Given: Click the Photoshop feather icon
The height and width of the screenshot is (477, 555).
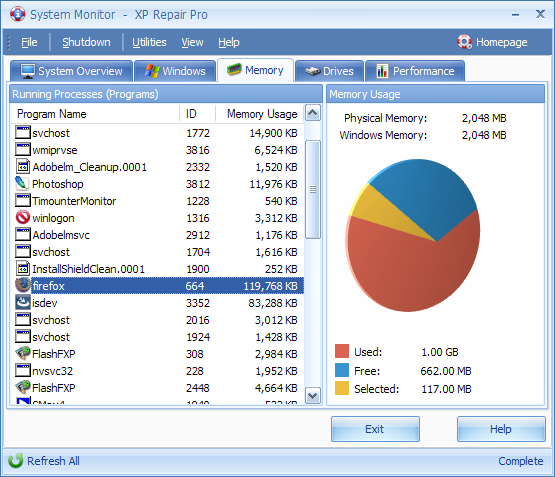Looking at the screenshot, I should tap(22, 183).
